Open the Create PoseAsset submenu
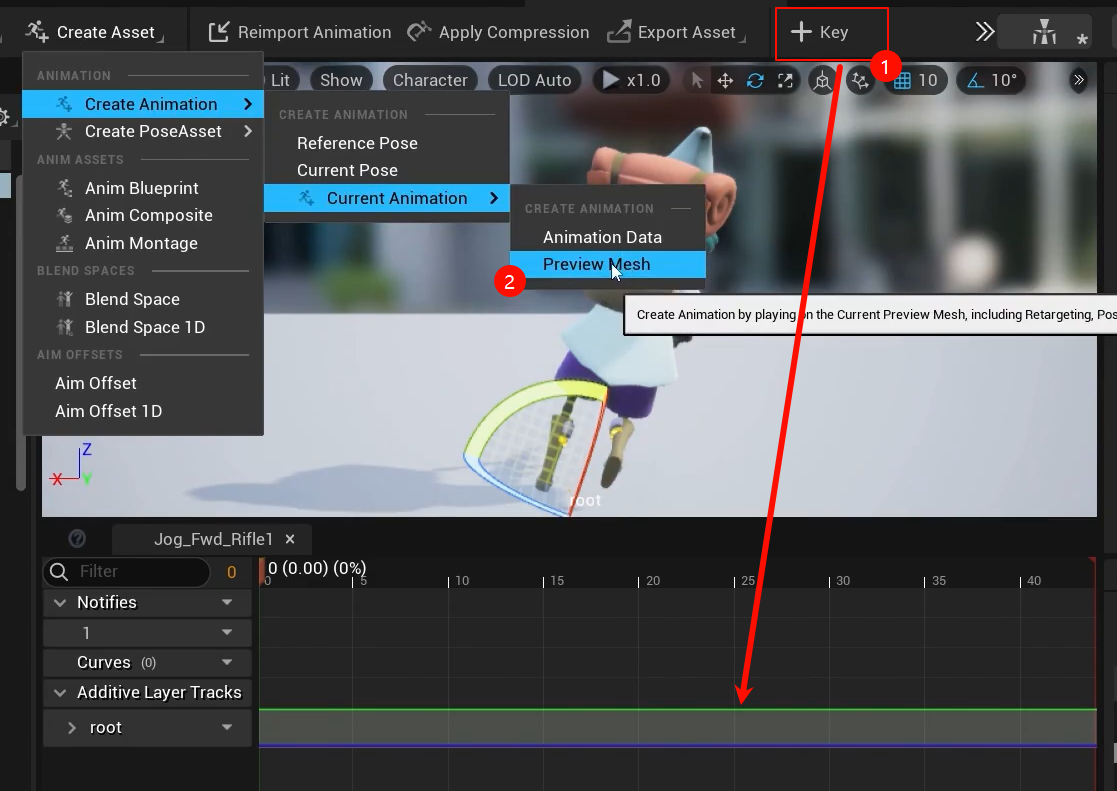 pyautogui.click(x=143, y=131)
